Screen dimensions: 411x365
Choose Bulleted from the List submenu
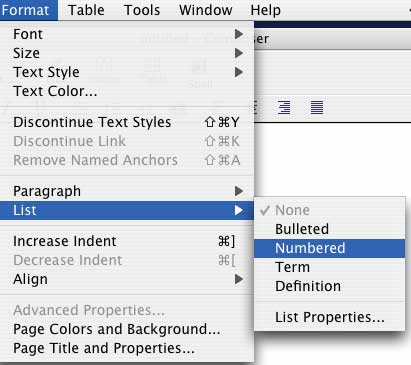coord(330,229)
